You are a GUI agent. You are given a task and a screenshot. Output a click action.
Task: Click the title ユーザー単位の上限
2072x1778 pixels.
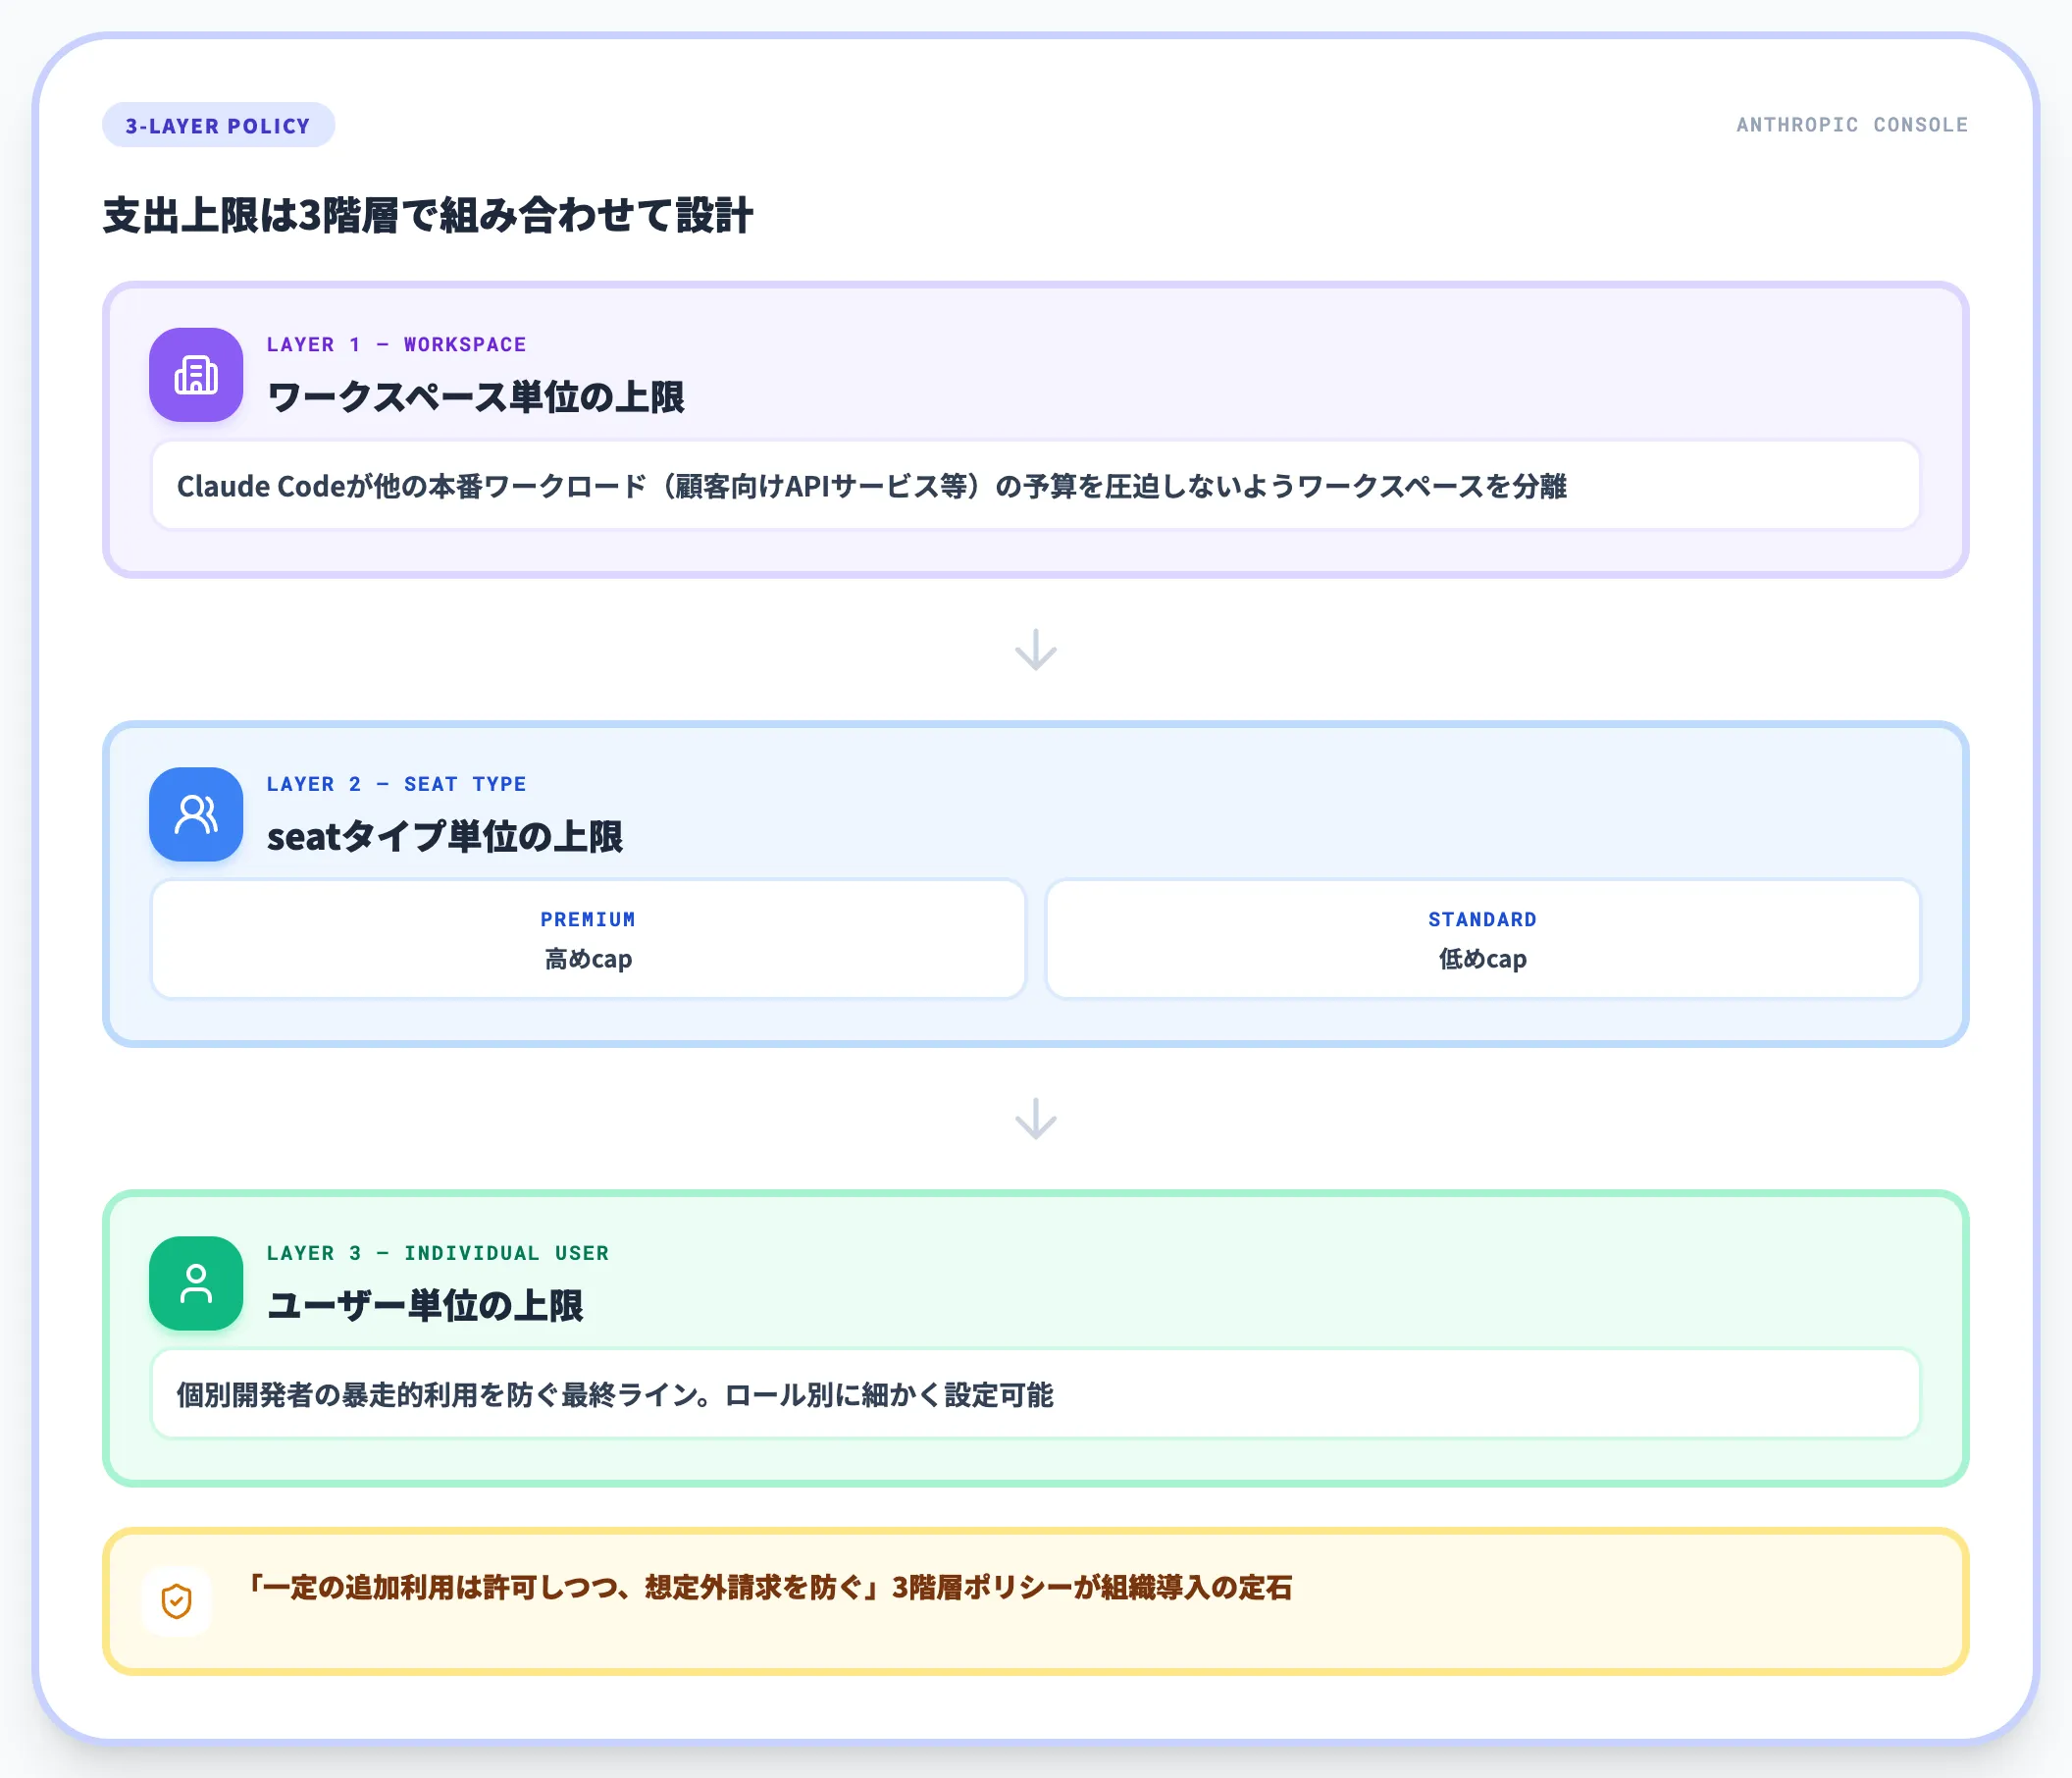point(424,1306)
